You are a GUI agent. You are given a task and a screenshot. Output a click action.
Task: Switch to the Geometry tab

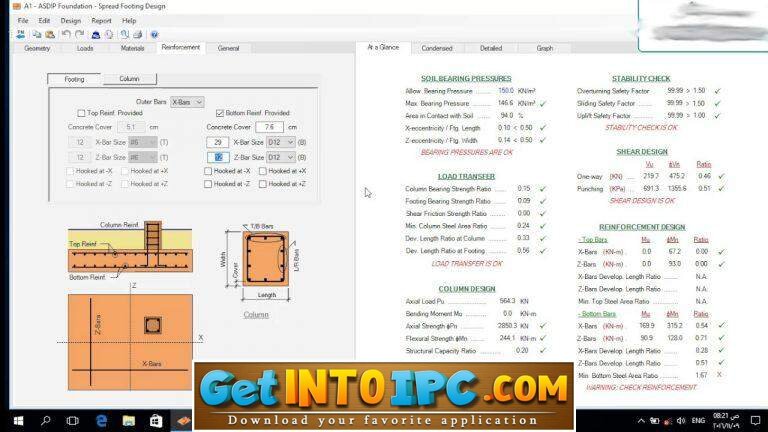click(37, 48)
